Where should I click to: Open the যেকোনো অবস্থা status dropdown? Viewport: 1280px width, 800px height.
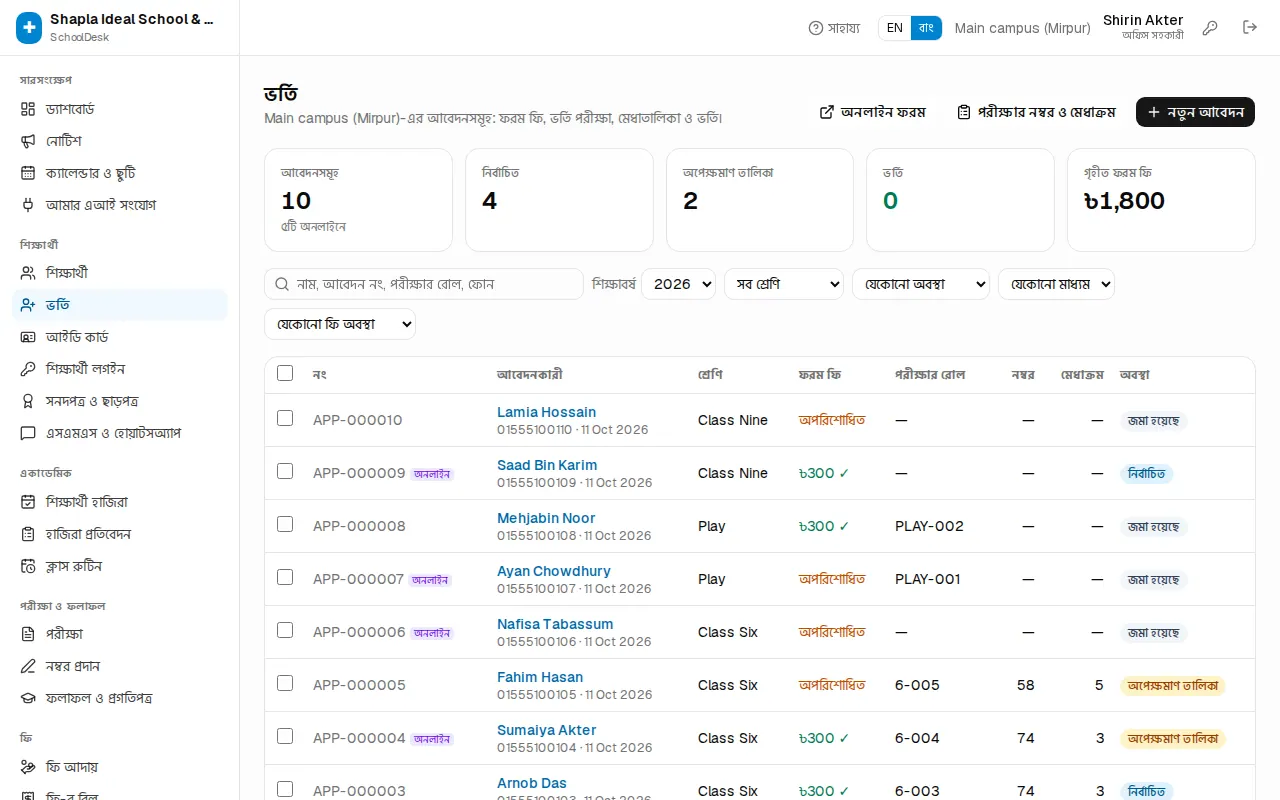click(x=921, y=284)
